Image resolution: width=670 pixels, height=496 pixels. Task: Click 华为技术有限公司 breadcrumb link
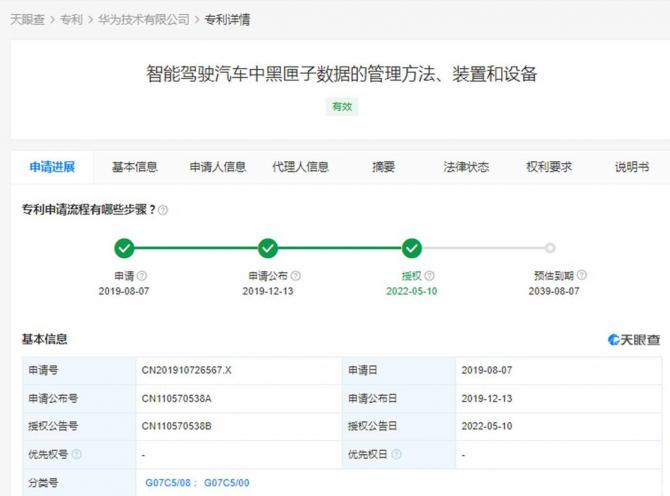(x=144, y=19)
